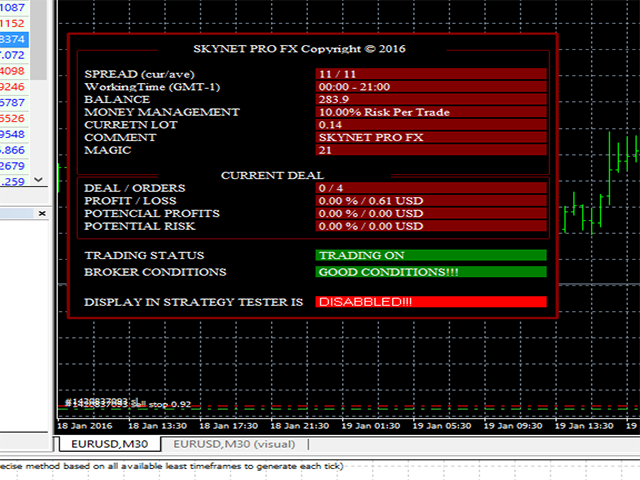Click the BROKER CONDITIONS label
The height and width of the screenshot is (480, 640).
[155, 272]
